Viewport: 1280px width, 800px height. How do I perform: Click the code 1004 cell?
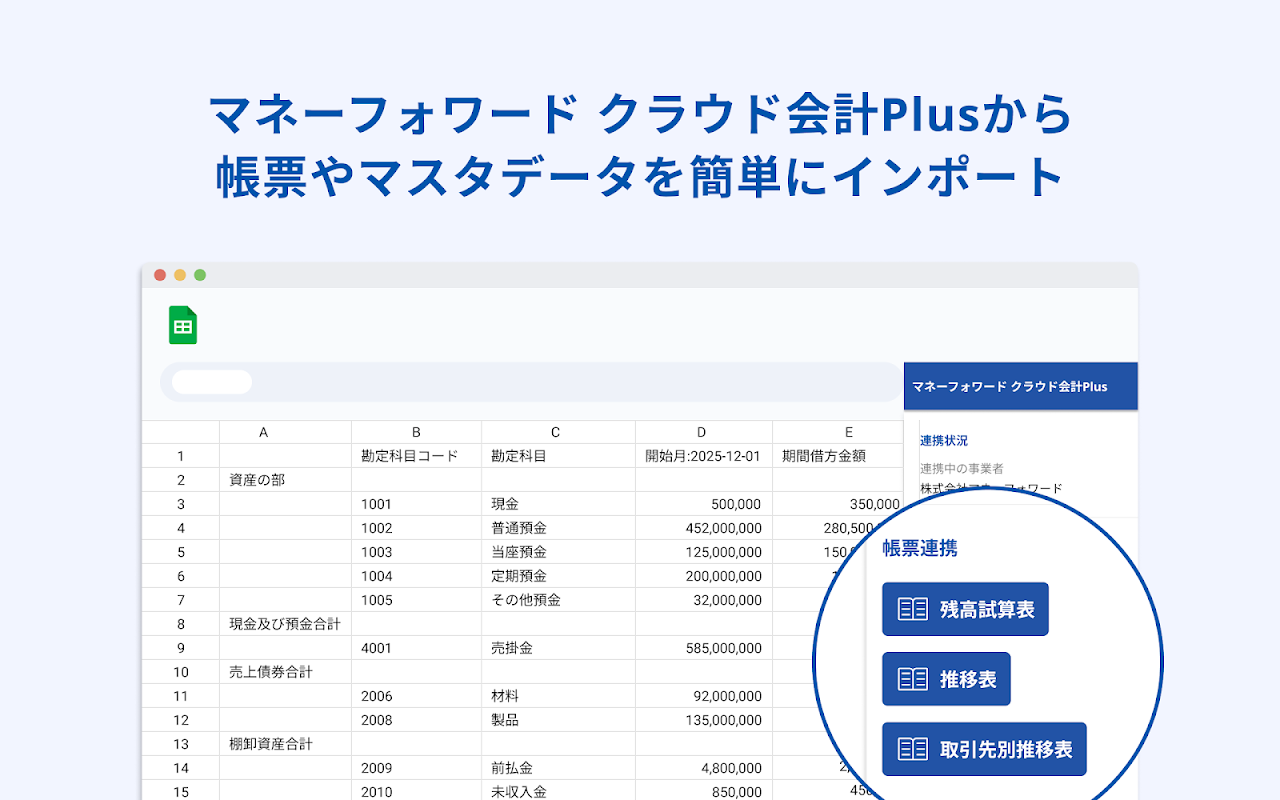(416, 576)
